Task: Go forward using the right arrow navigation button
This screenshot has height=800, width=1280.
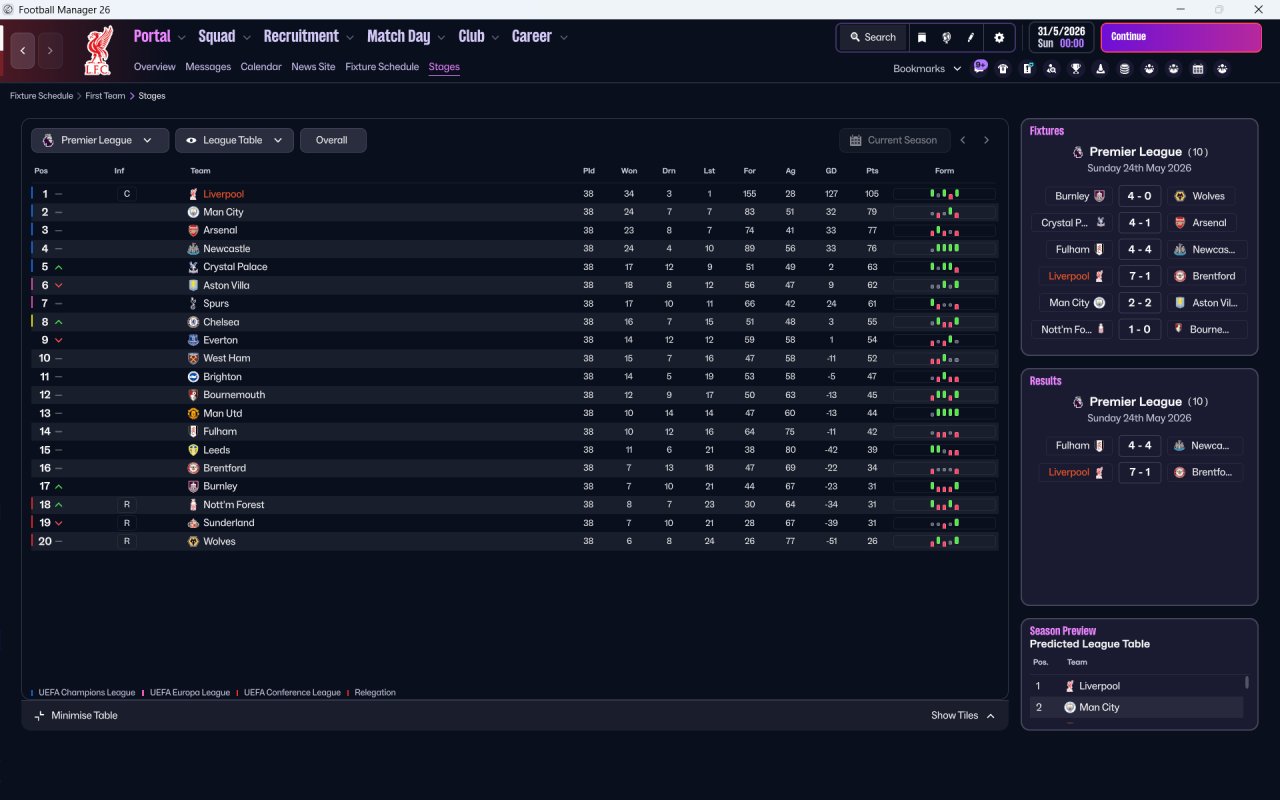Action: tap(50, 50)
